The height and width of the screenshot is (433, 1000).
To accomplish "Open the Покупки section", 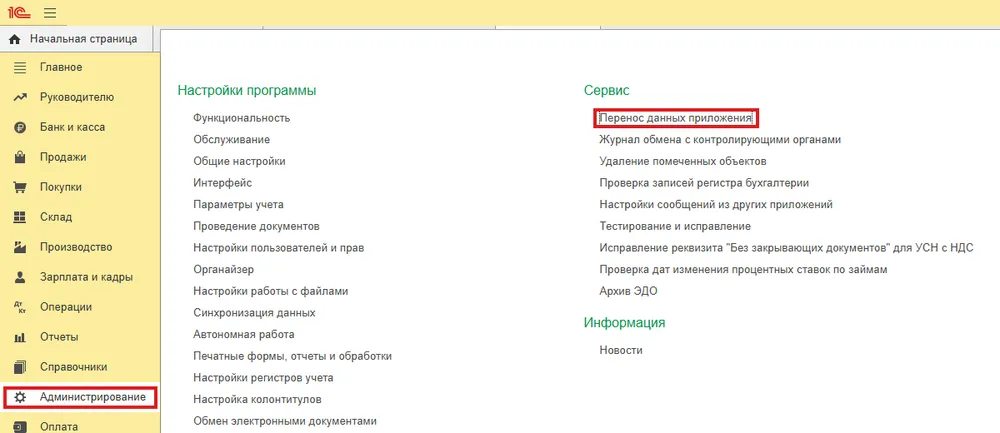I will [x=61, y=187].
